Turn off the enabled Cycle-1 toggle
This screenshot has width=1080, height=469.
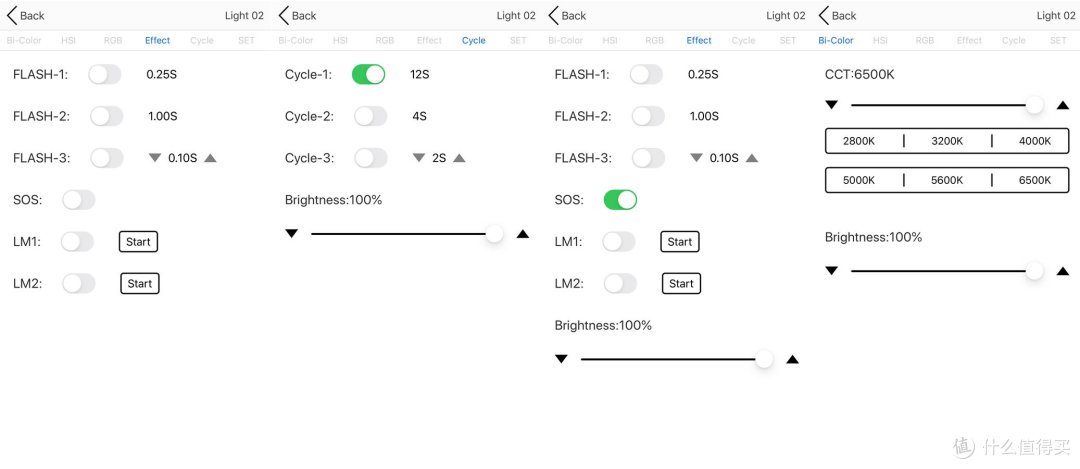(x=368, y=74)
